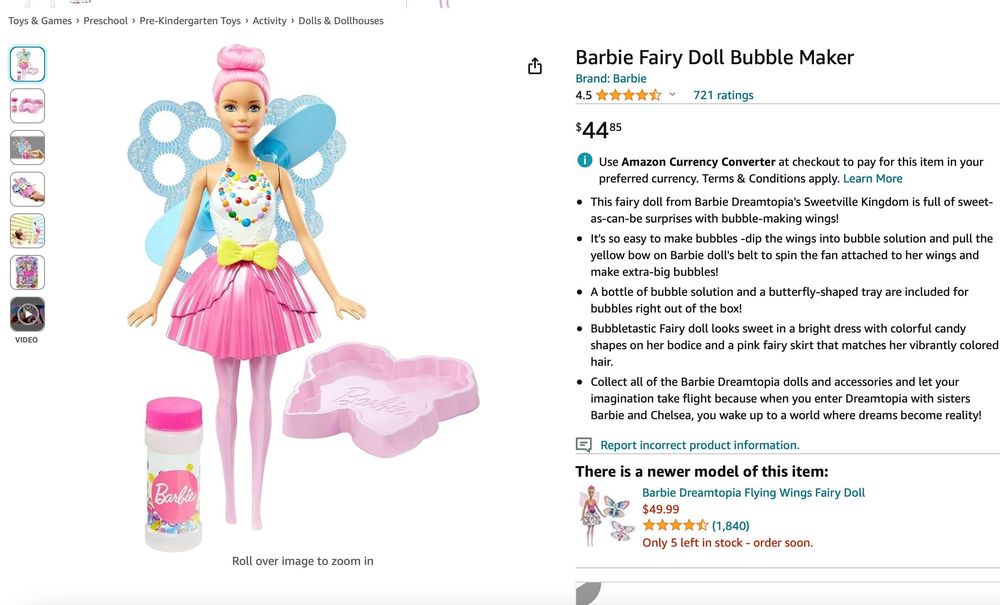Screen dimensions: 1000x605
Task: Open the Toys & Games breadcrumb
Action: coord(40,21)
